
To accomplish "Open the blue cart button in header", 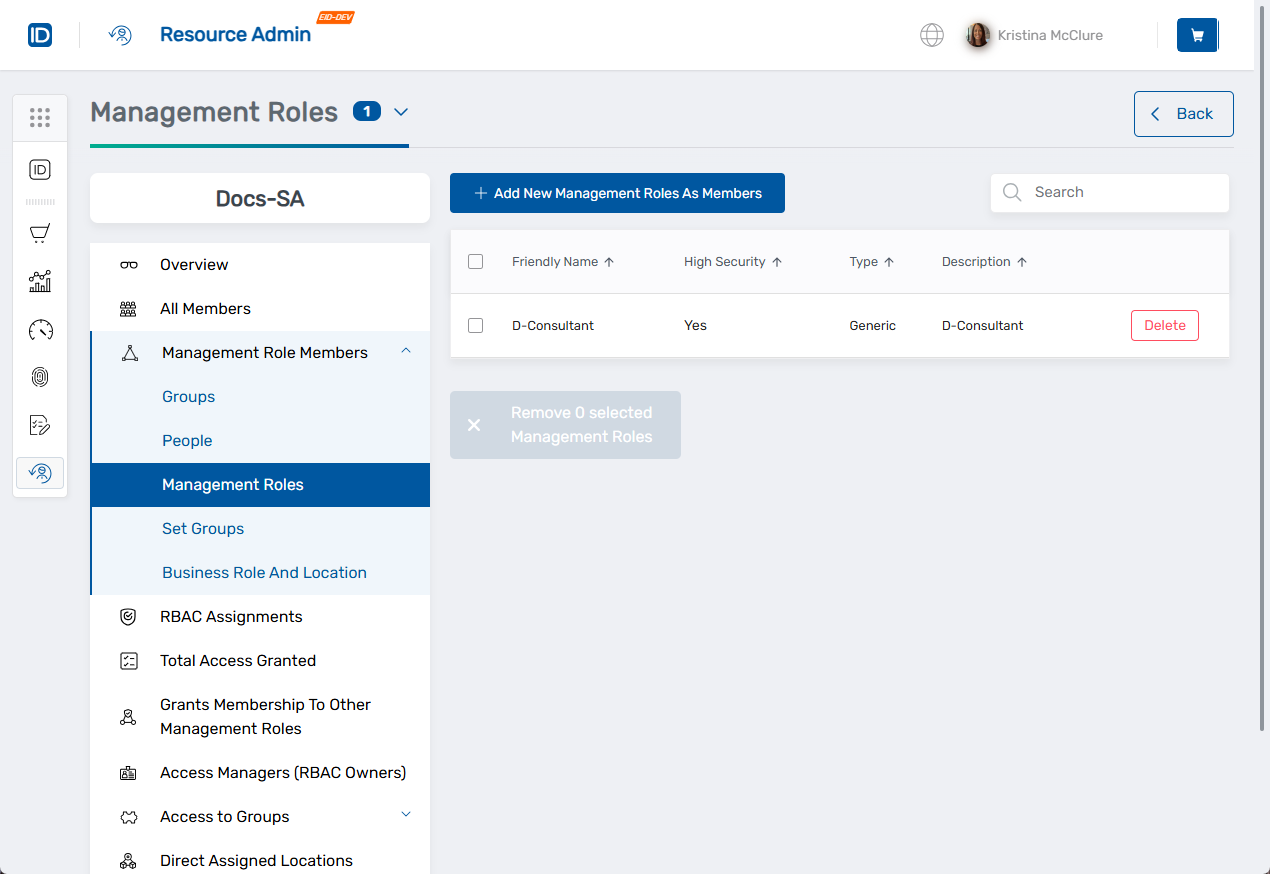I will (1197, 34).
